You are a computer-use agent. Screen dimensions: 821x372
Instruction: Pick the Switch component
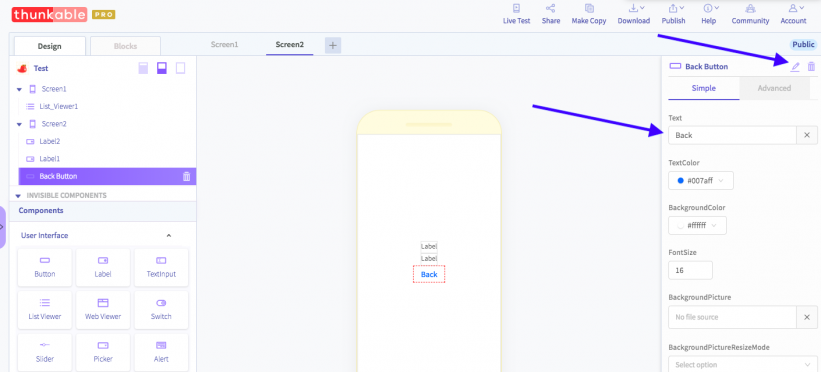(x=161, y=310)
